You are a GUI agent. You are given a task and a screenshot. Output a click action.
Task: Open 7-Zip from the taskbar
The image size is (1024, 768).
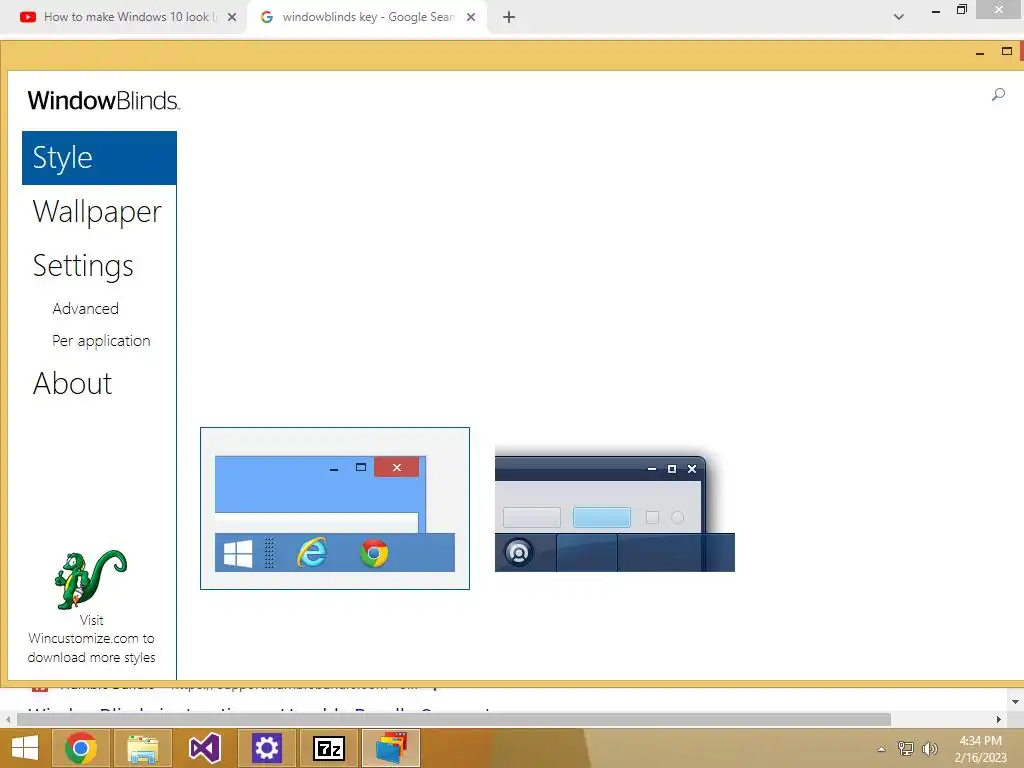pos(328,748)
